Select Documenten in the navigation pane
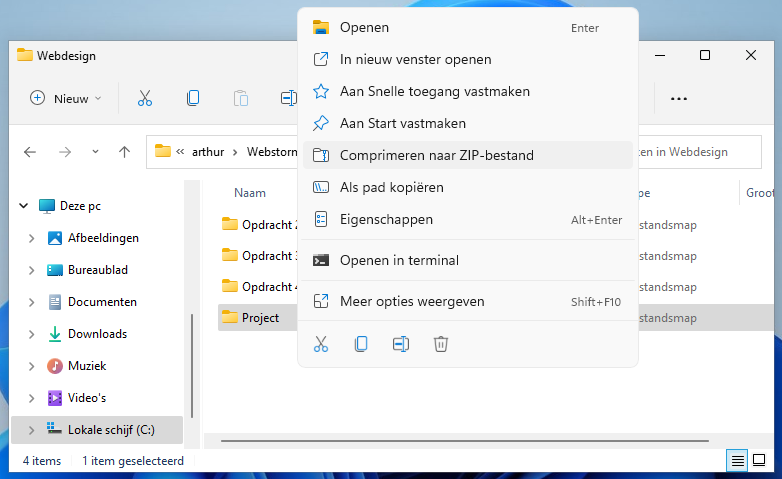The image size is (782, 479). pos(102,302)
